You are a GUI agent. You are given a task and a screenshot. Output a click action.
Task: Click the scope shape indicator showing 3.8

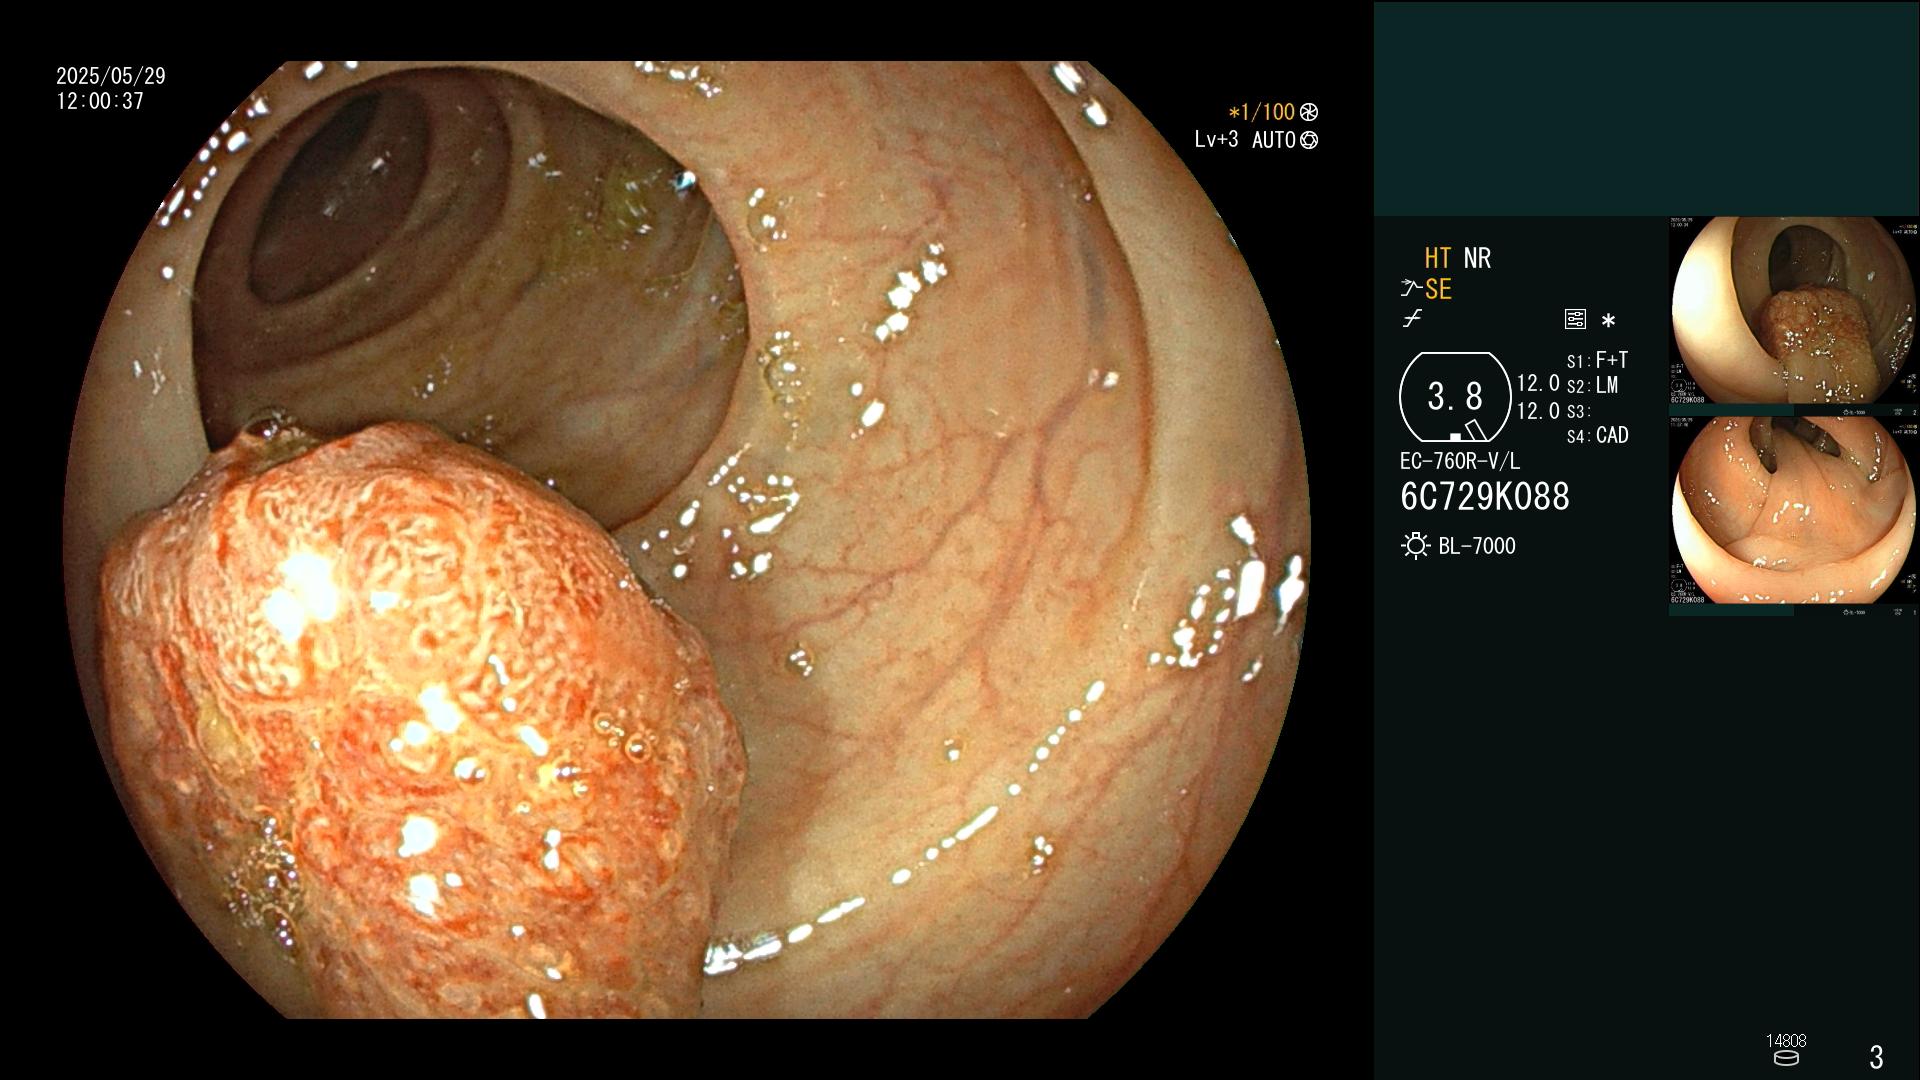[1455, 397]
